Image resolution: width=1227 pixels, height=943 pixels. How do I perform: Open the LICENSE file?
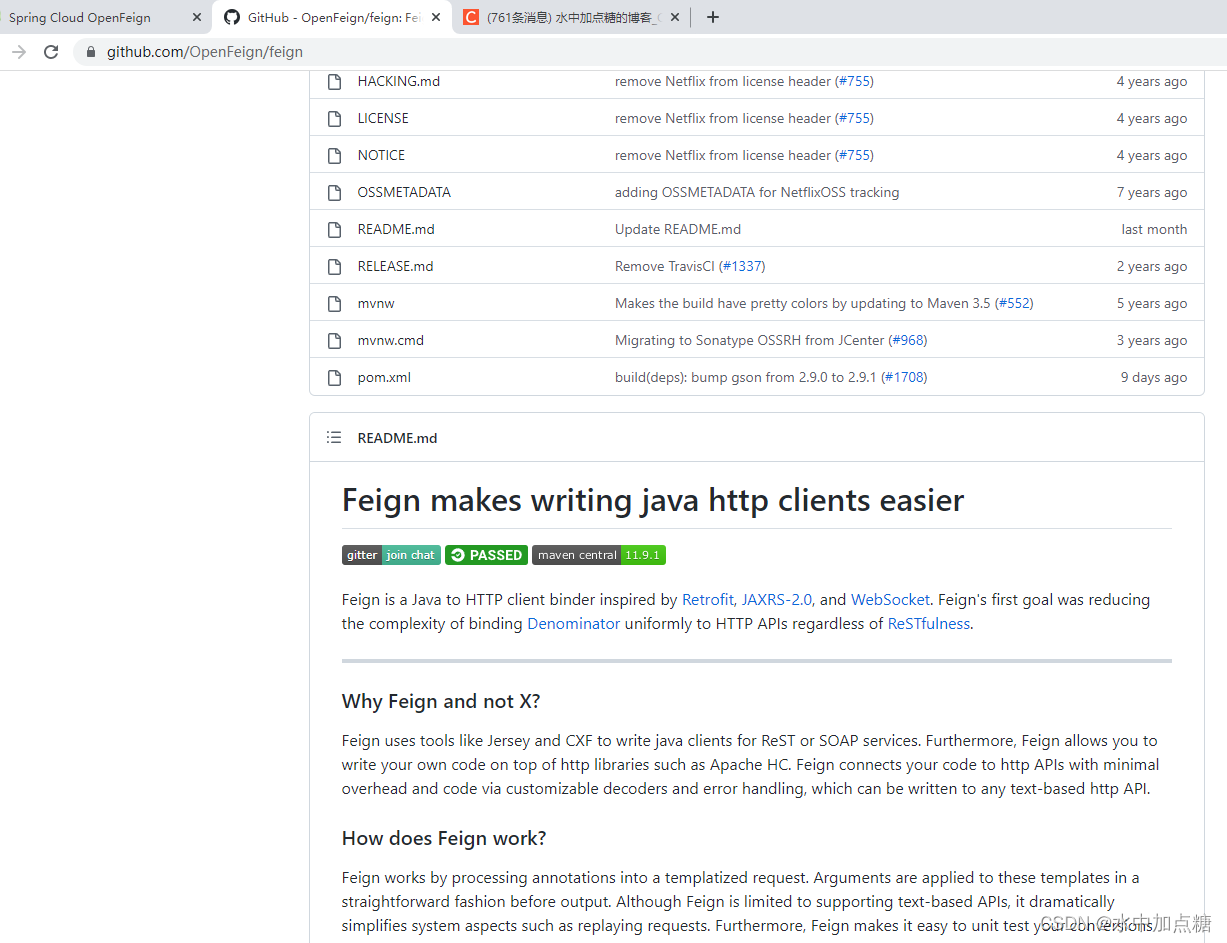[x=383, y=118]
